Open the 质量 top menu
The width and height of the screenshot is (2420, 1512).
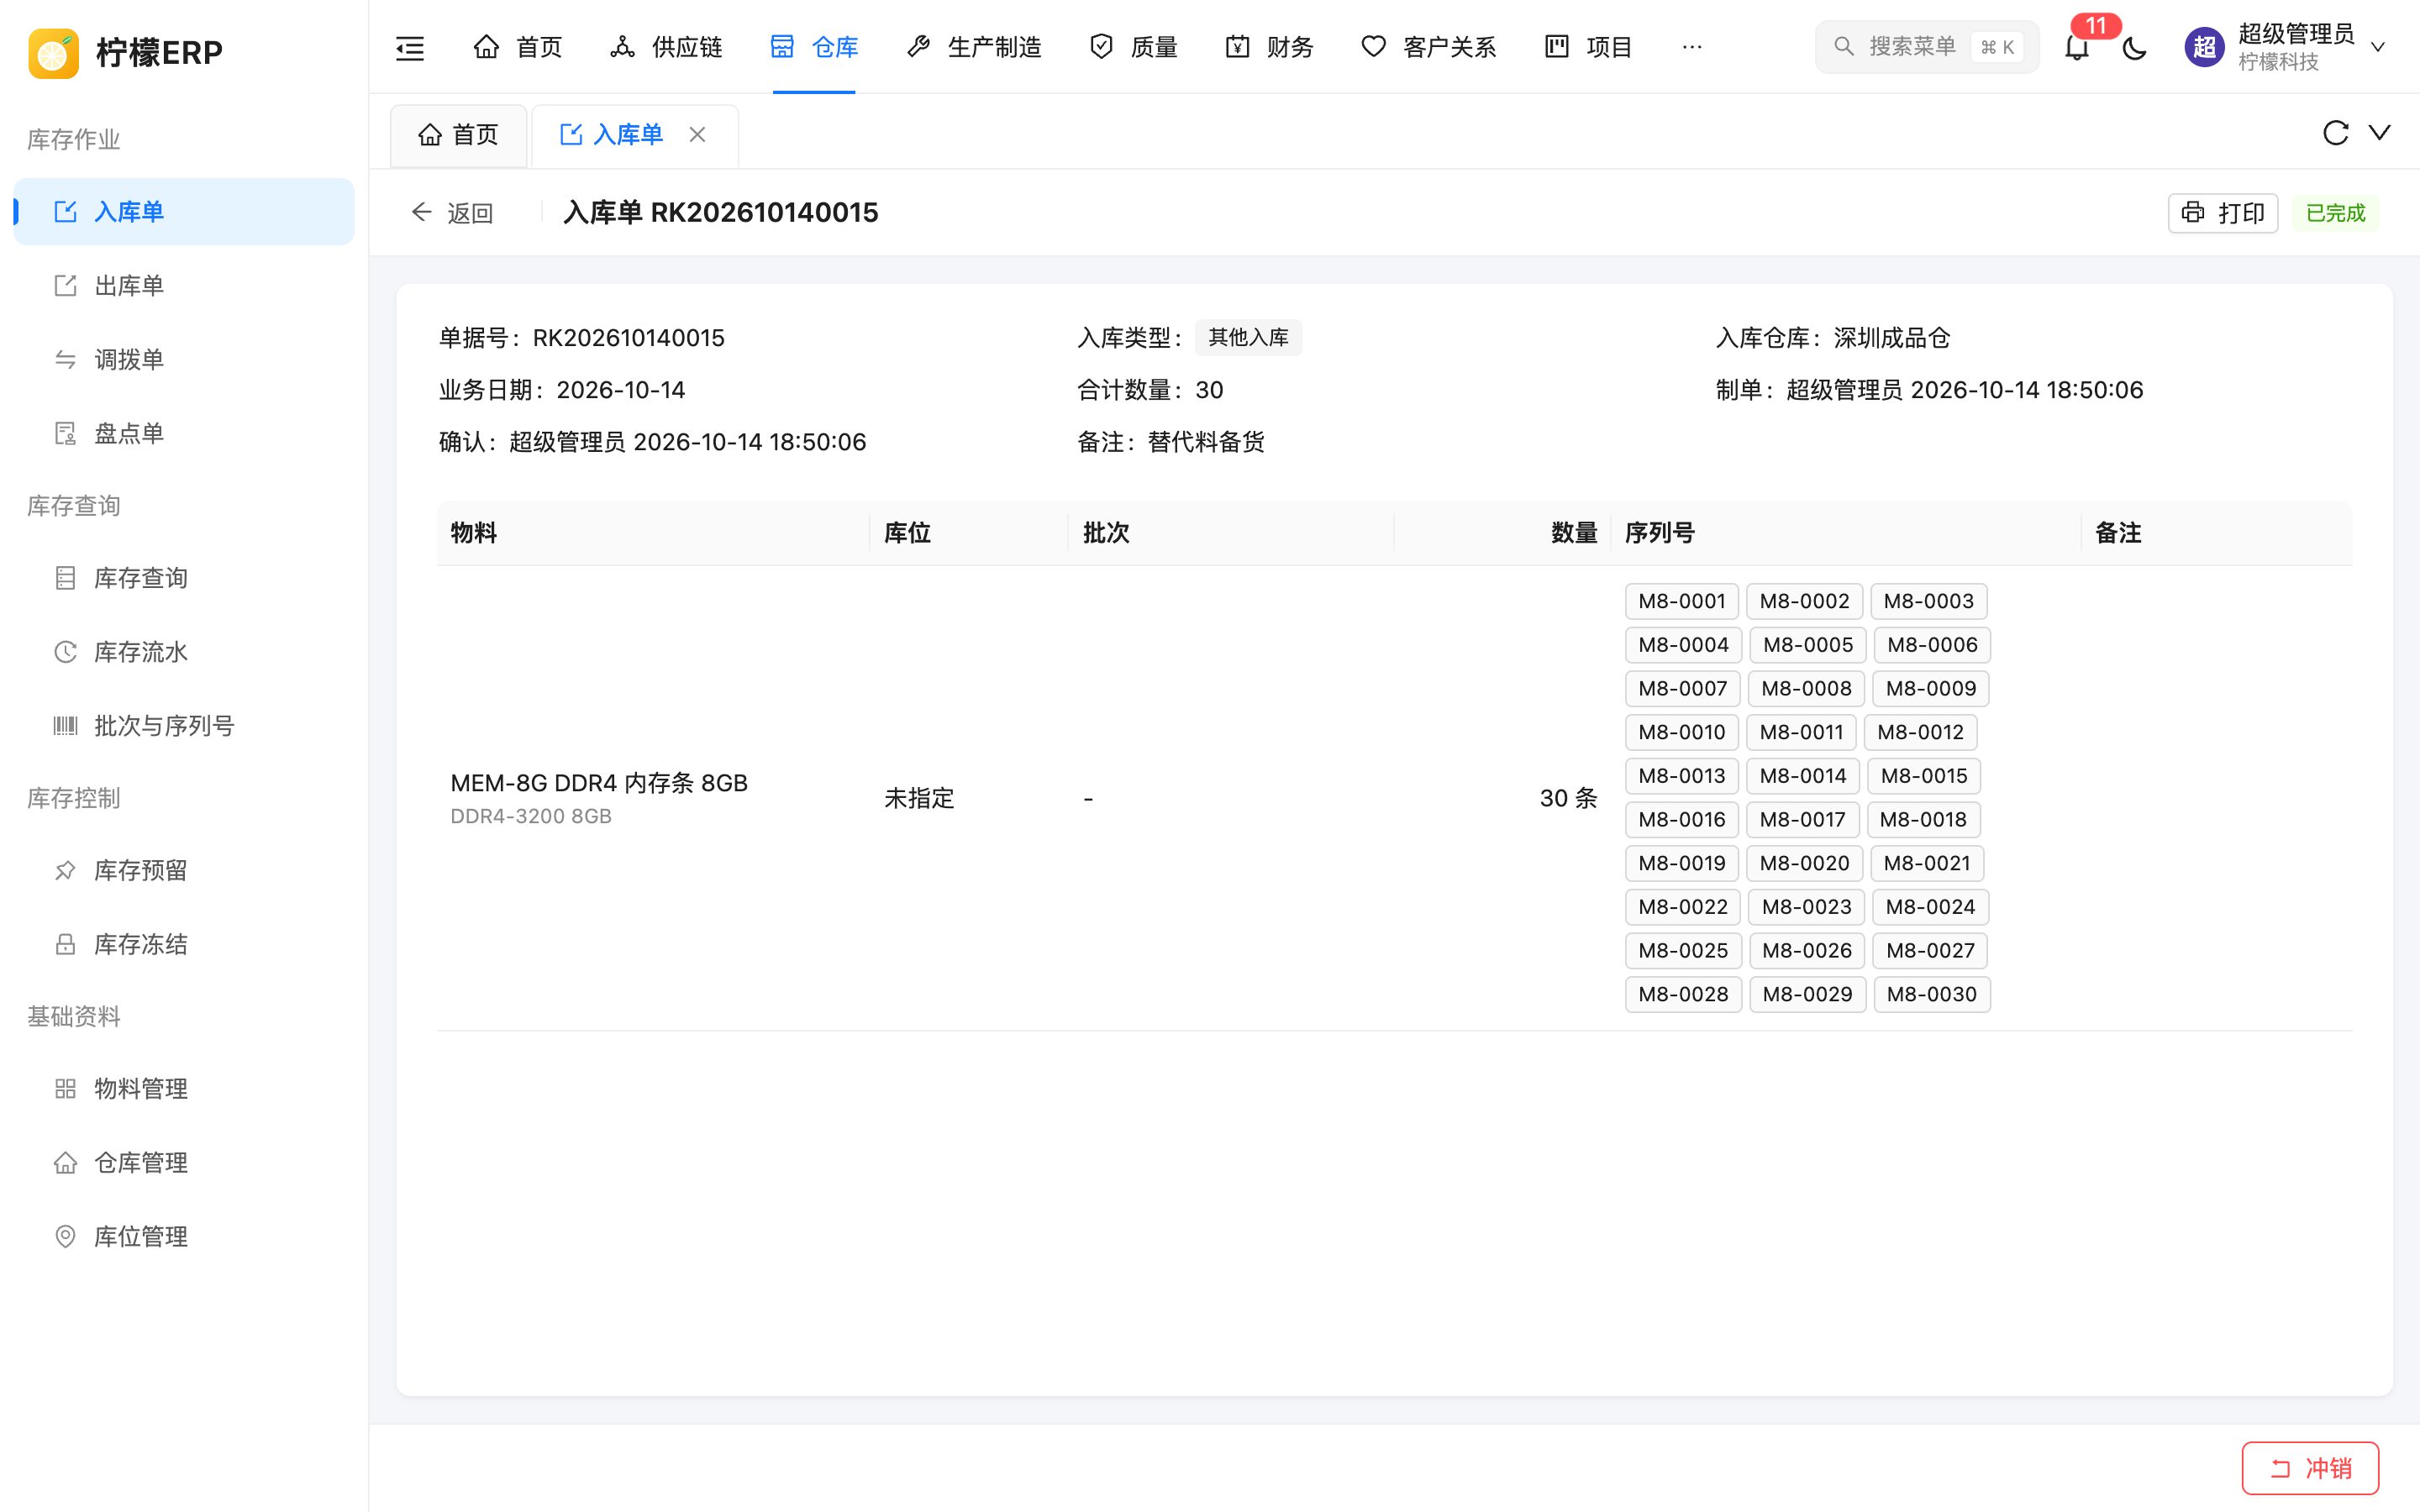tap(1134, 47)
